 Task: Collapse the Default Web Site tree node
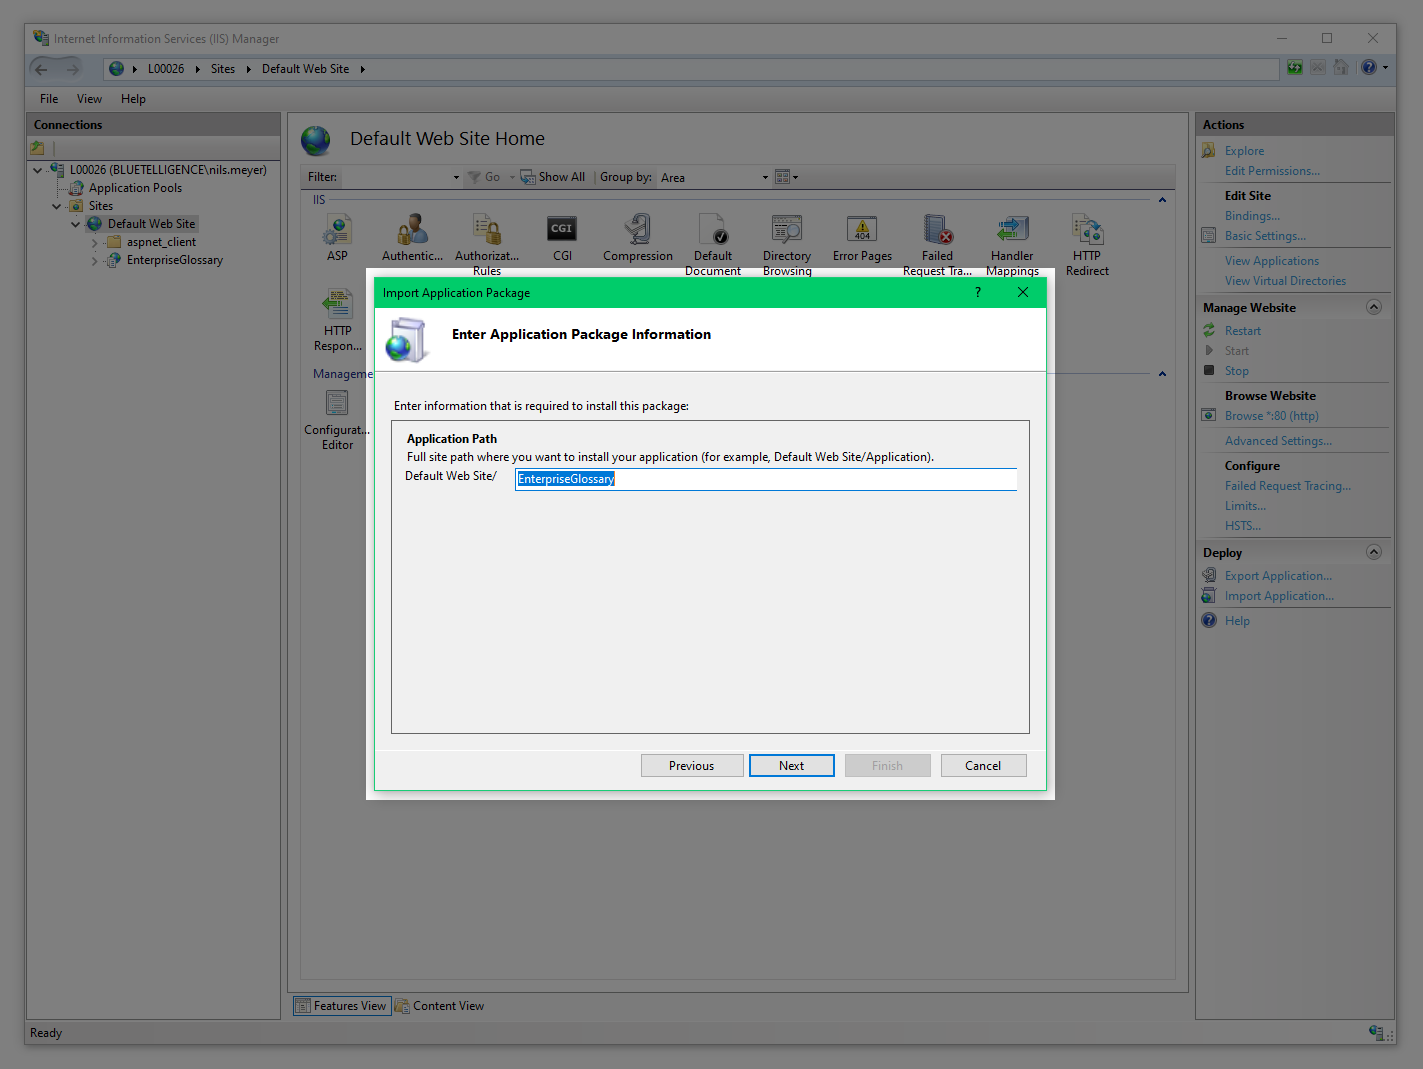[76, 224]
